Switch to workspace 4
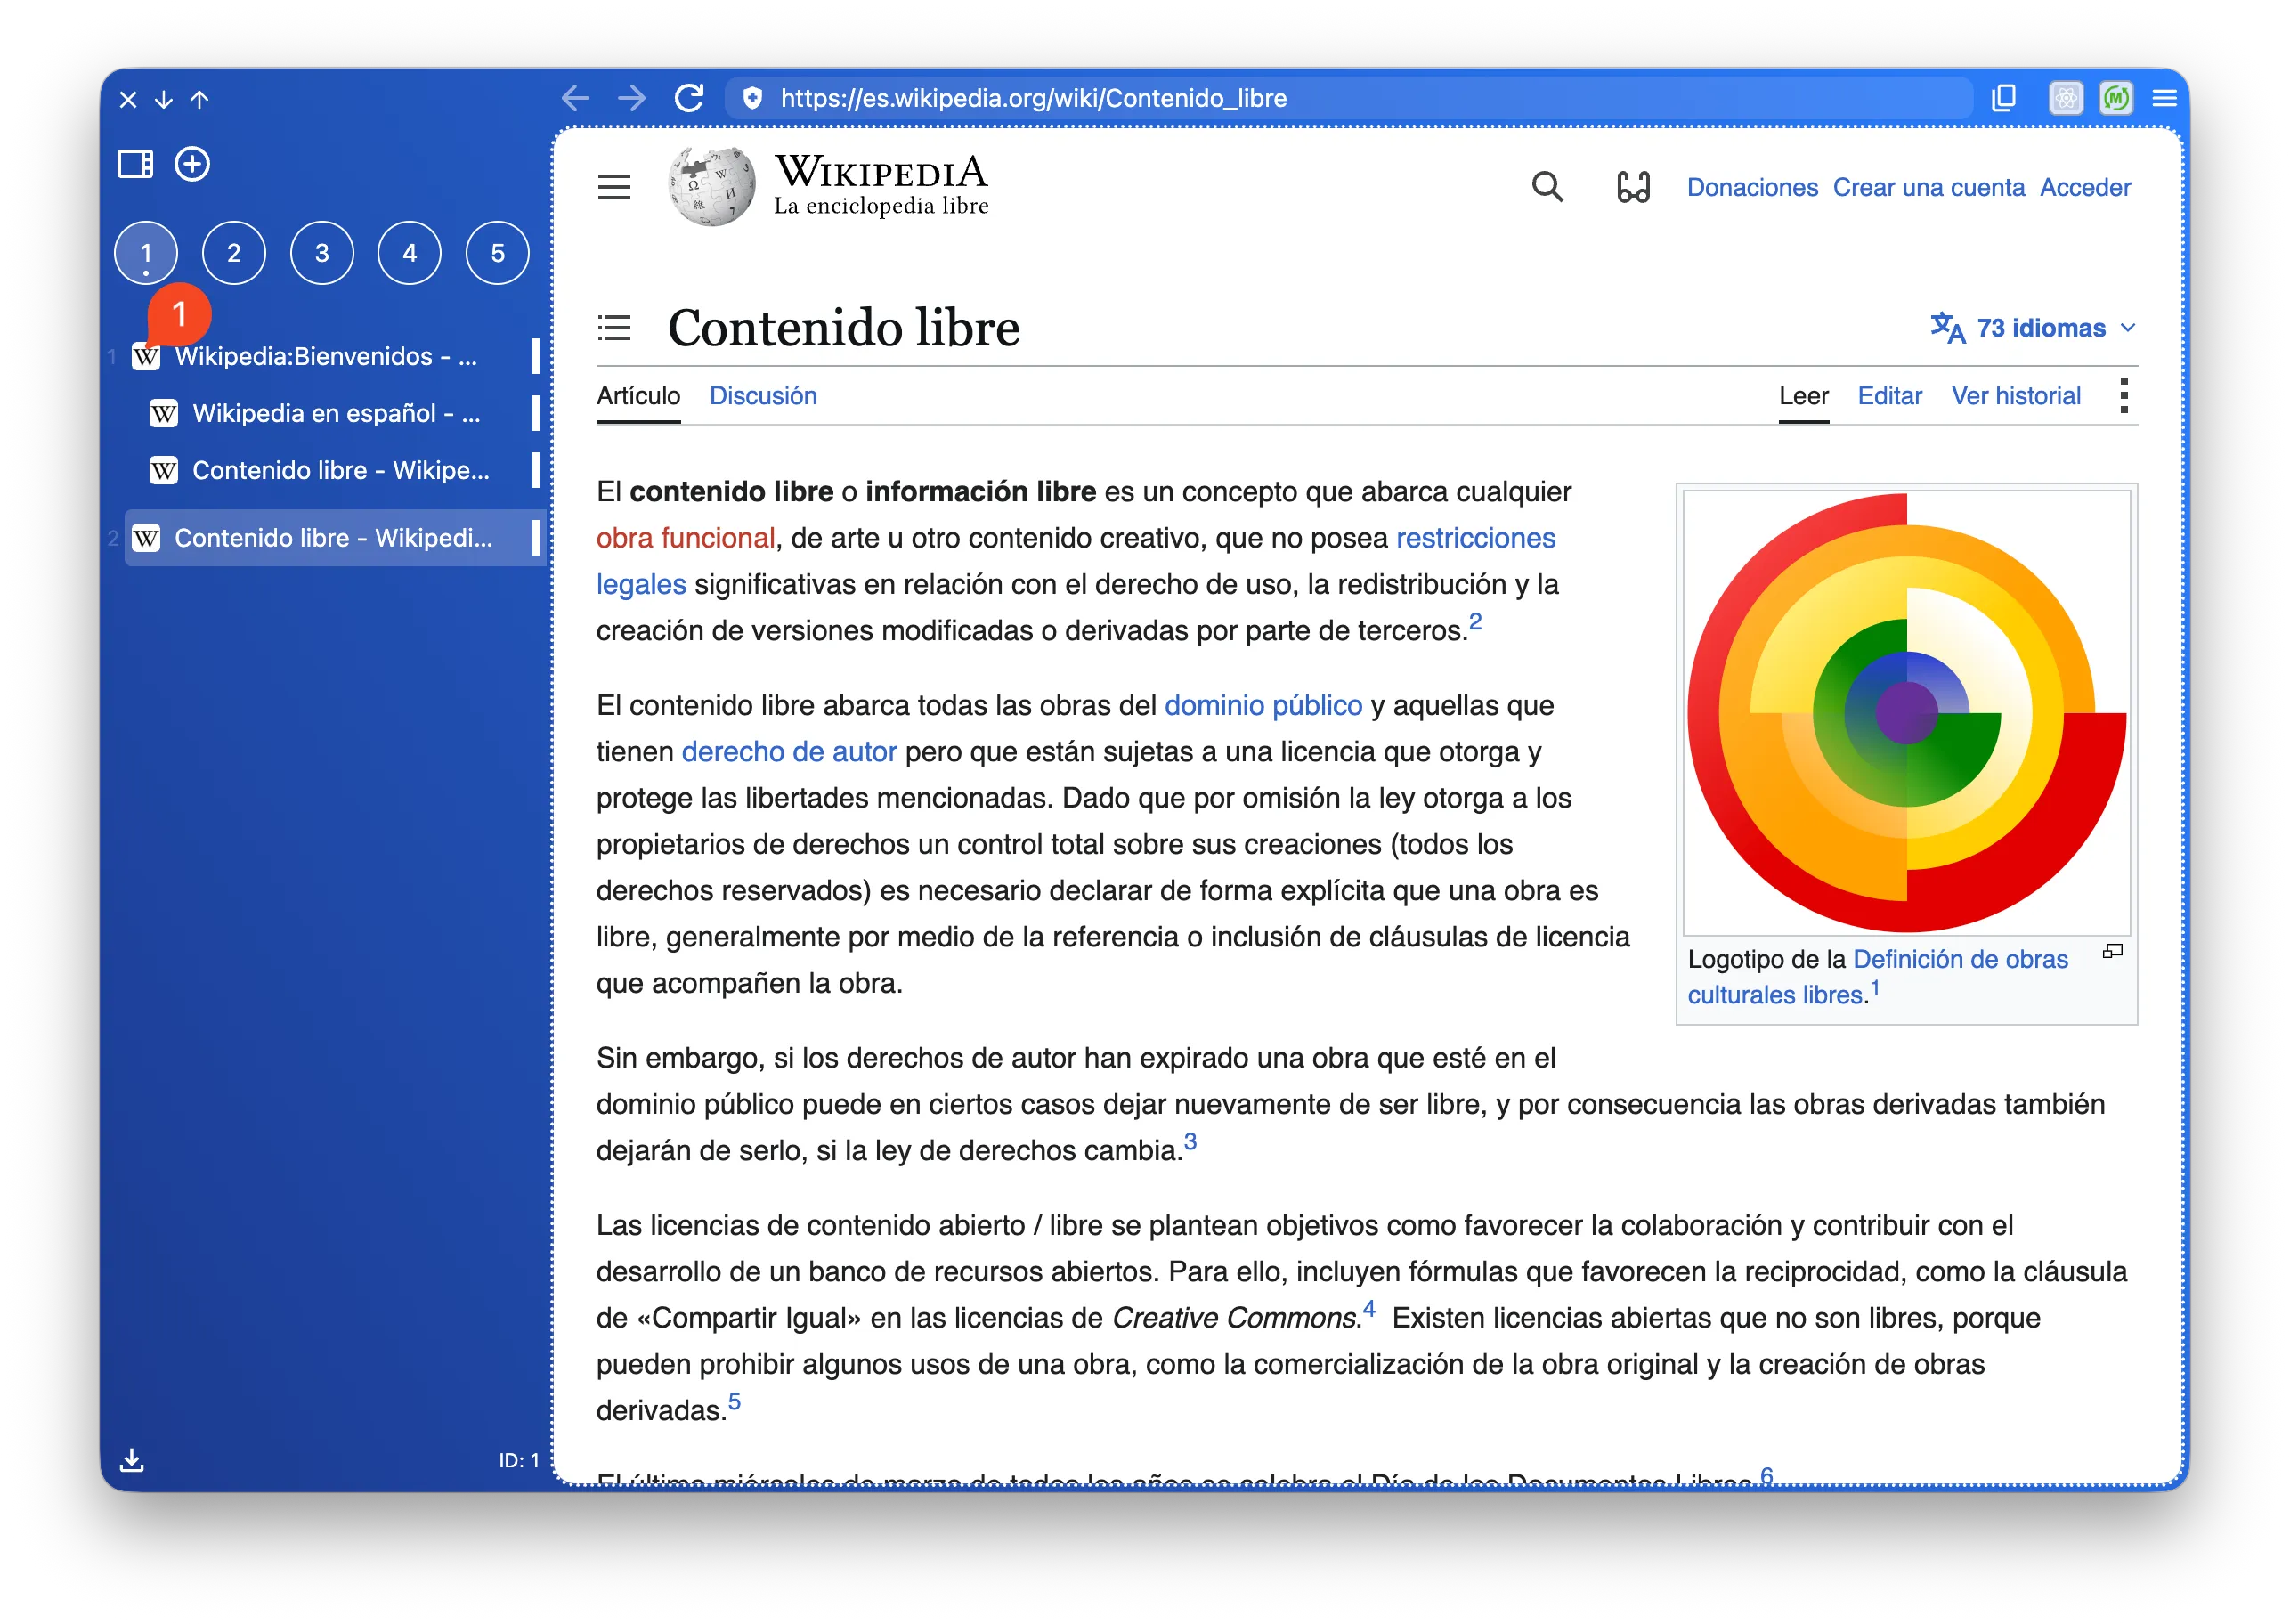The height and width of the screenshot is (1624, 2290). (410, 253)
